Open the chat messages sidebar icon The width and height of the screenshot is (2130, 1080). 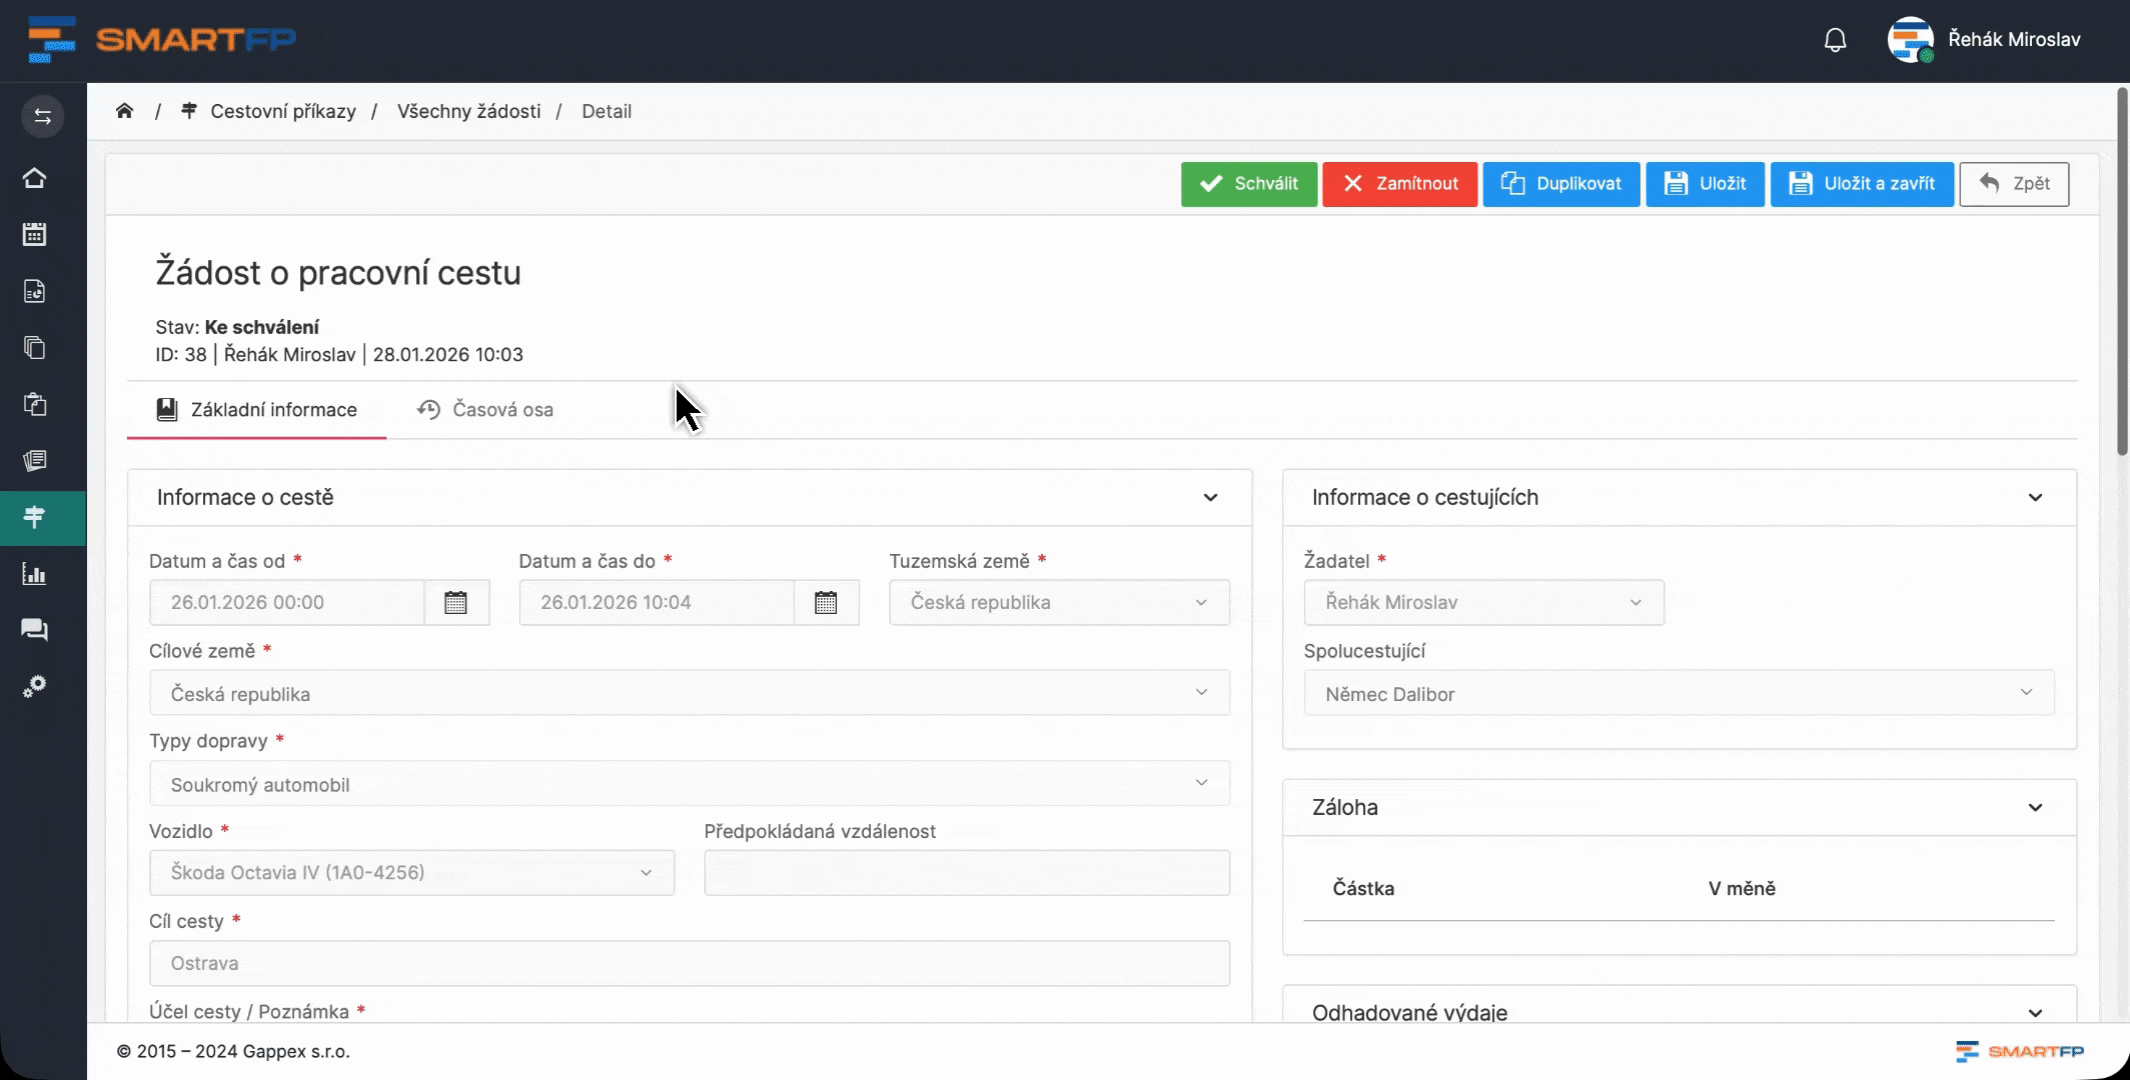point(35,630)
